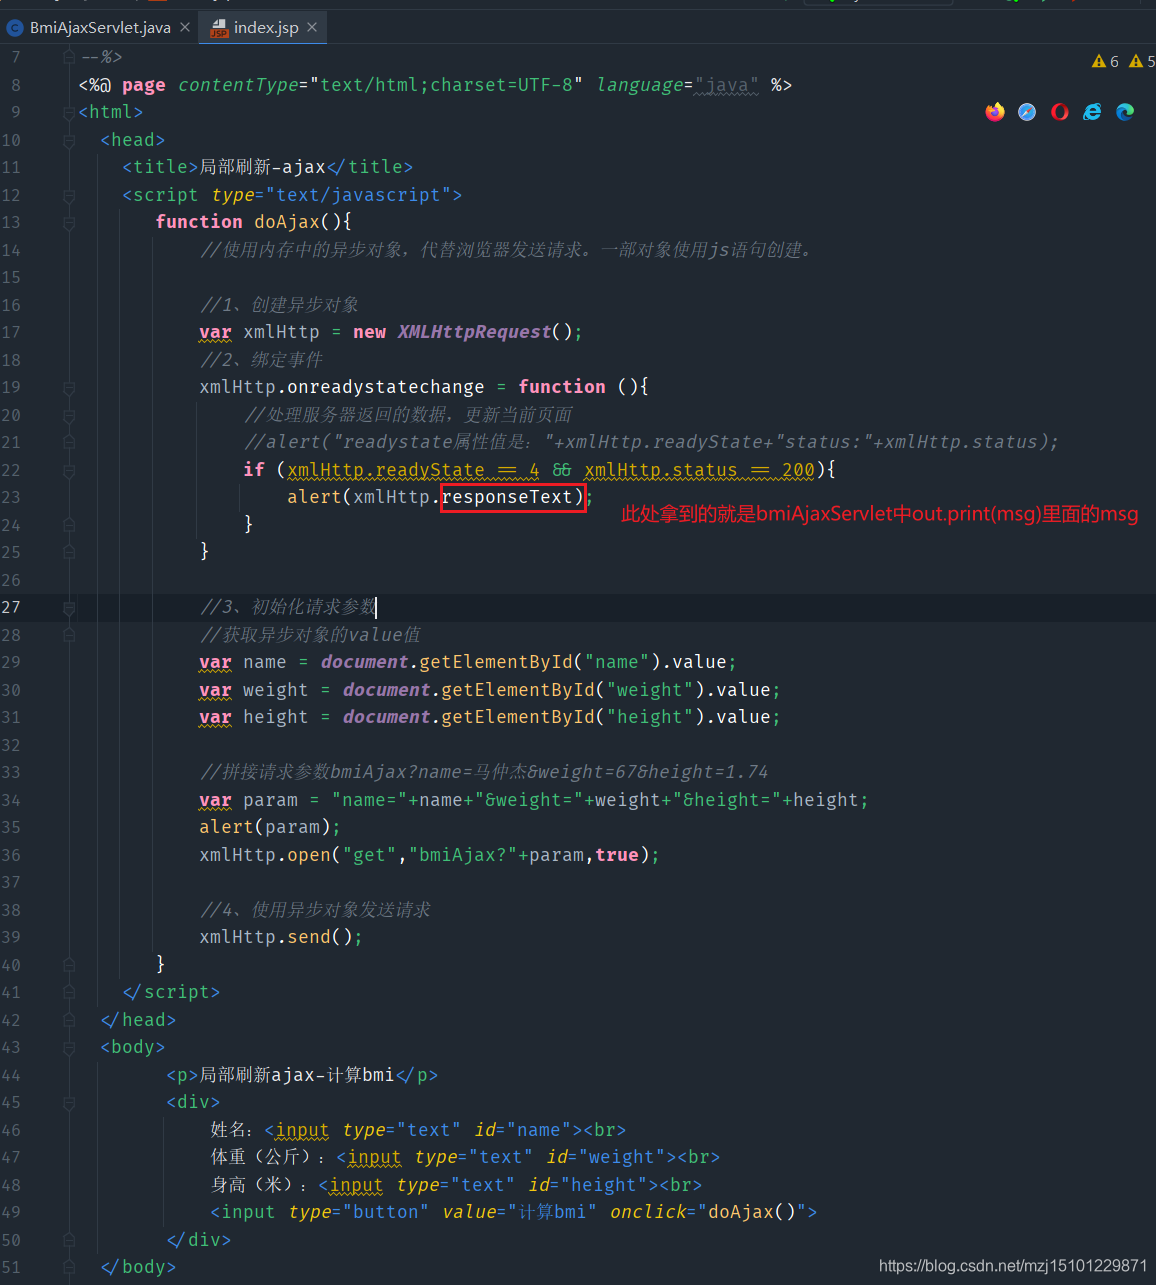Click the class icon on BmiAjaxServlet.java tab
The image size is (1156, 1285).
(15, 28)
